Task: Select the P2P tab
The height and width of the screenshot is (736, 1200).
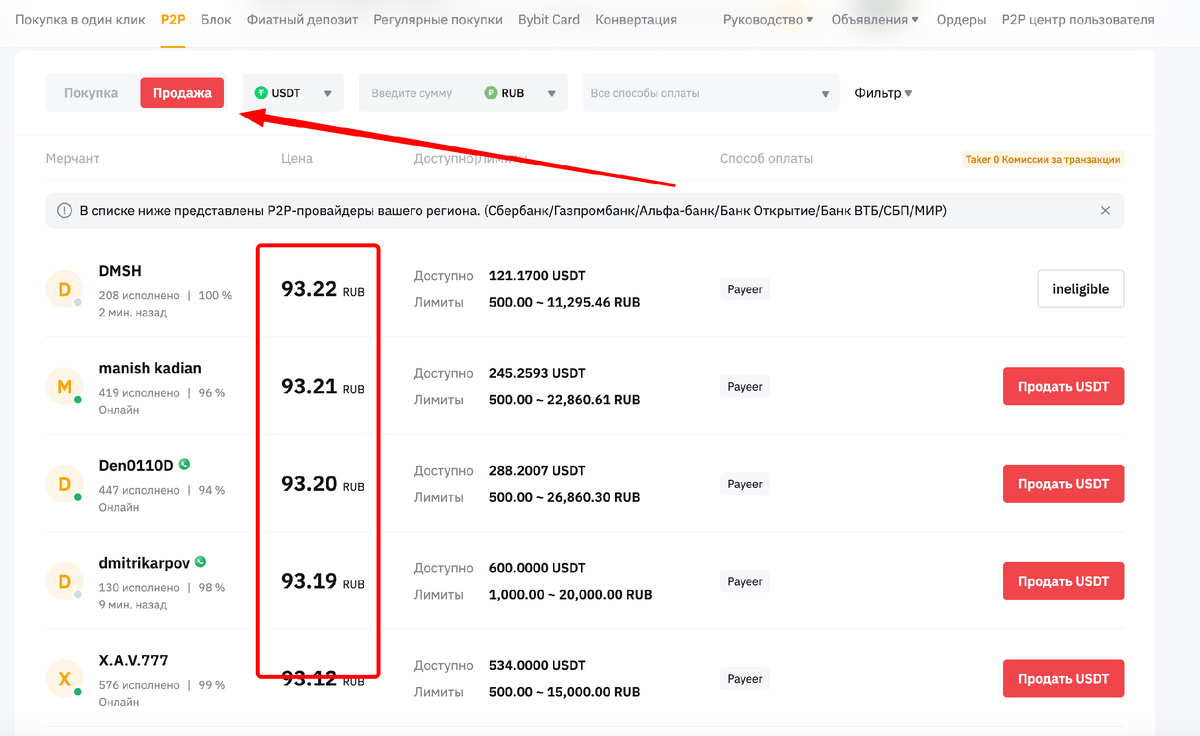Action: pos(173,19)
